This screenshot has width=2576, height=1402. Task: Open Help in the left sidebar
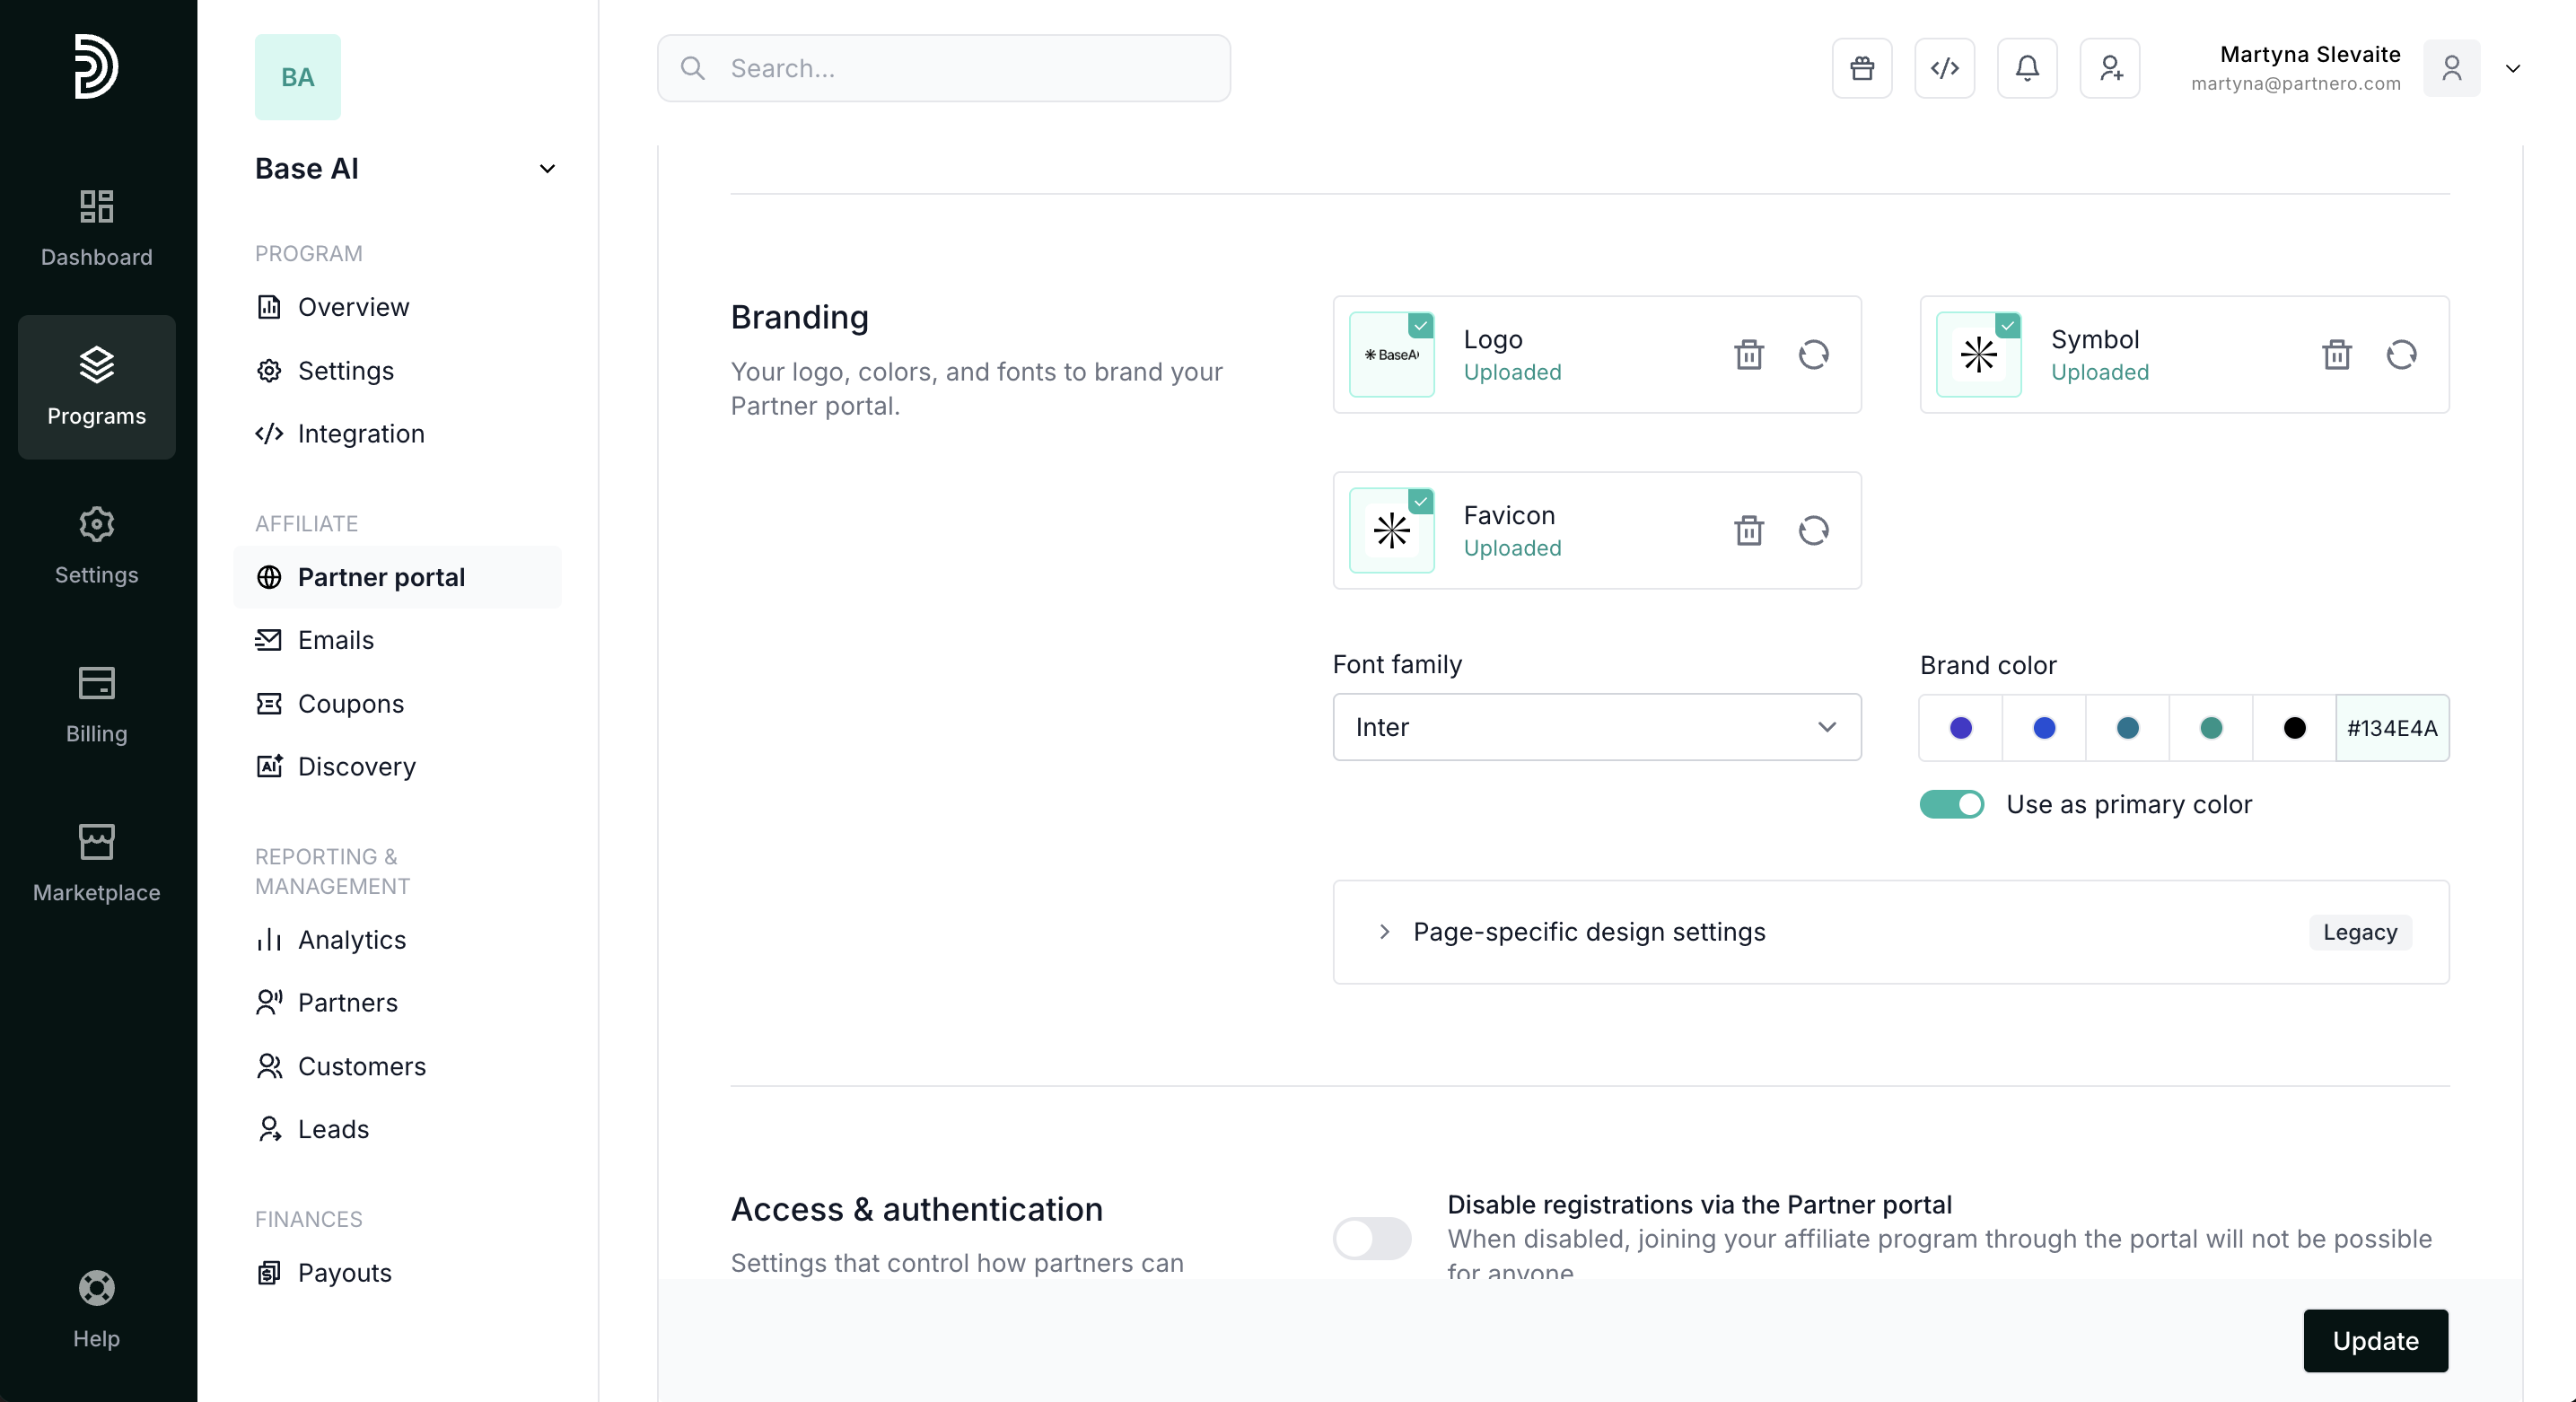(x=96, y=1309)
